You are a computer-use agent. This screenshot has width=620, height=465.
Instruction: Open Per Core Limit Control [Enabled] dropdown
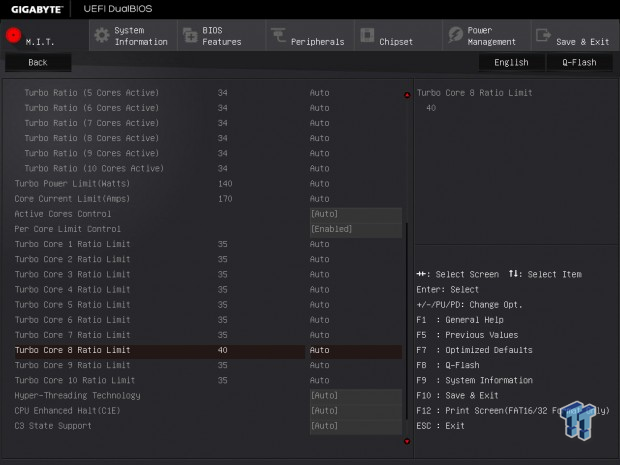click(356, 229)
